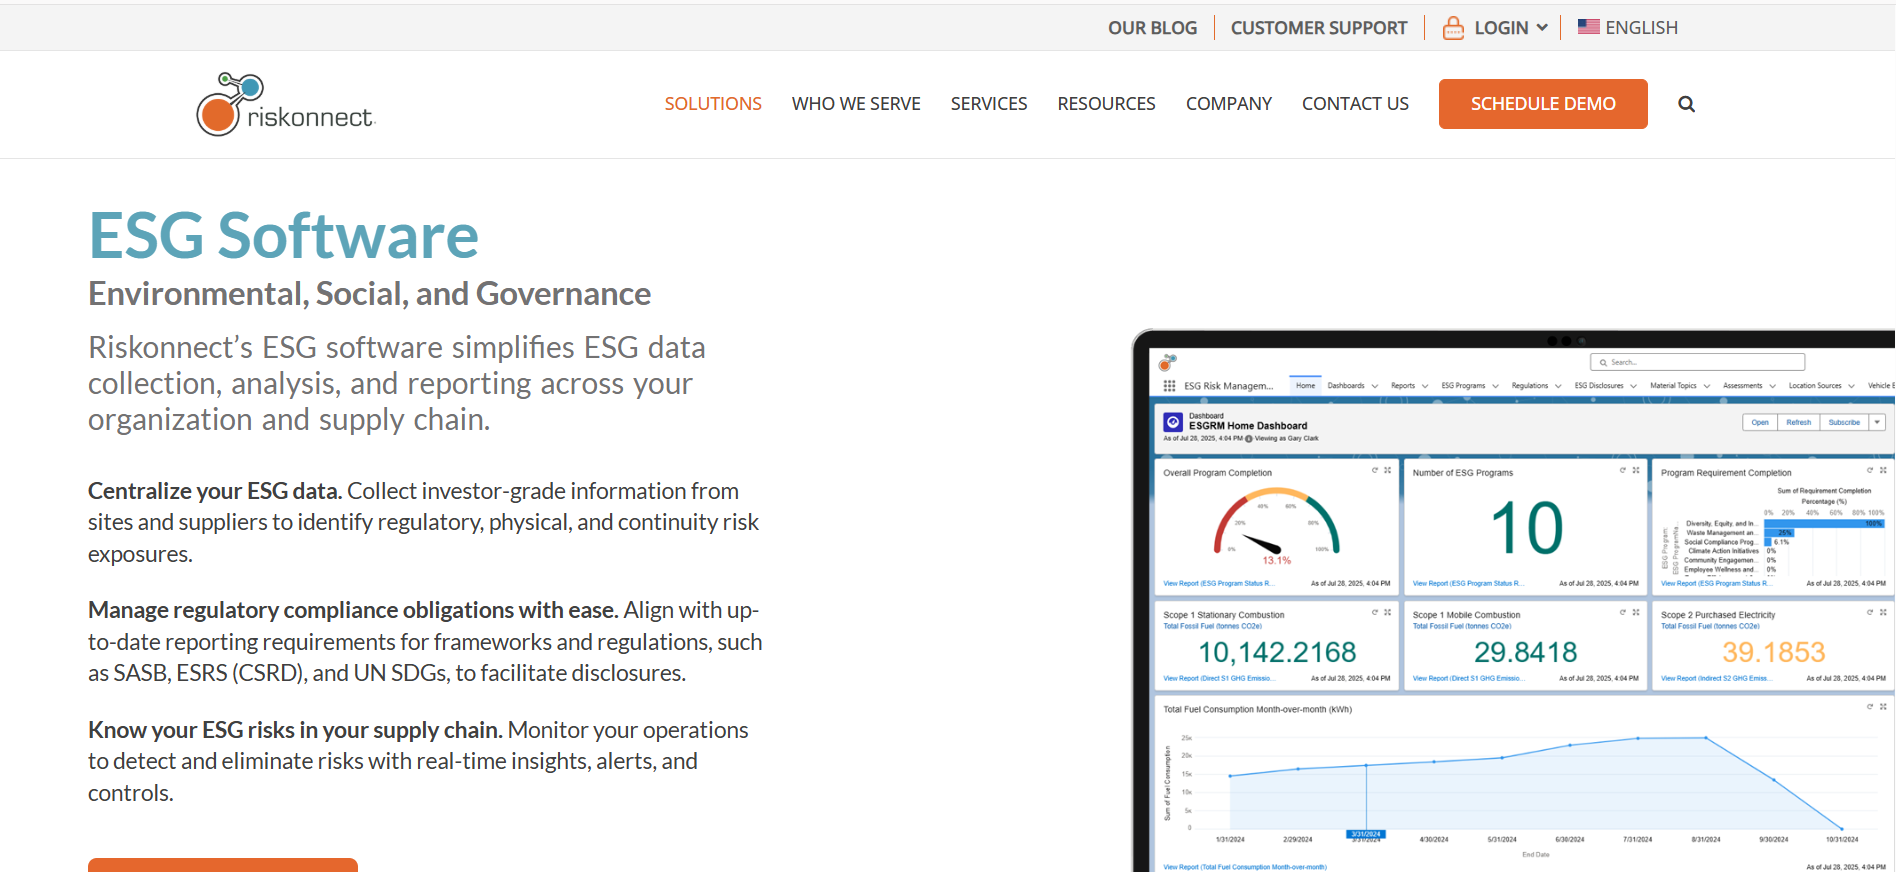Open View Report under Total Fuel Consumption chart
1896x872 pixels.
(x=1245, y=867)
